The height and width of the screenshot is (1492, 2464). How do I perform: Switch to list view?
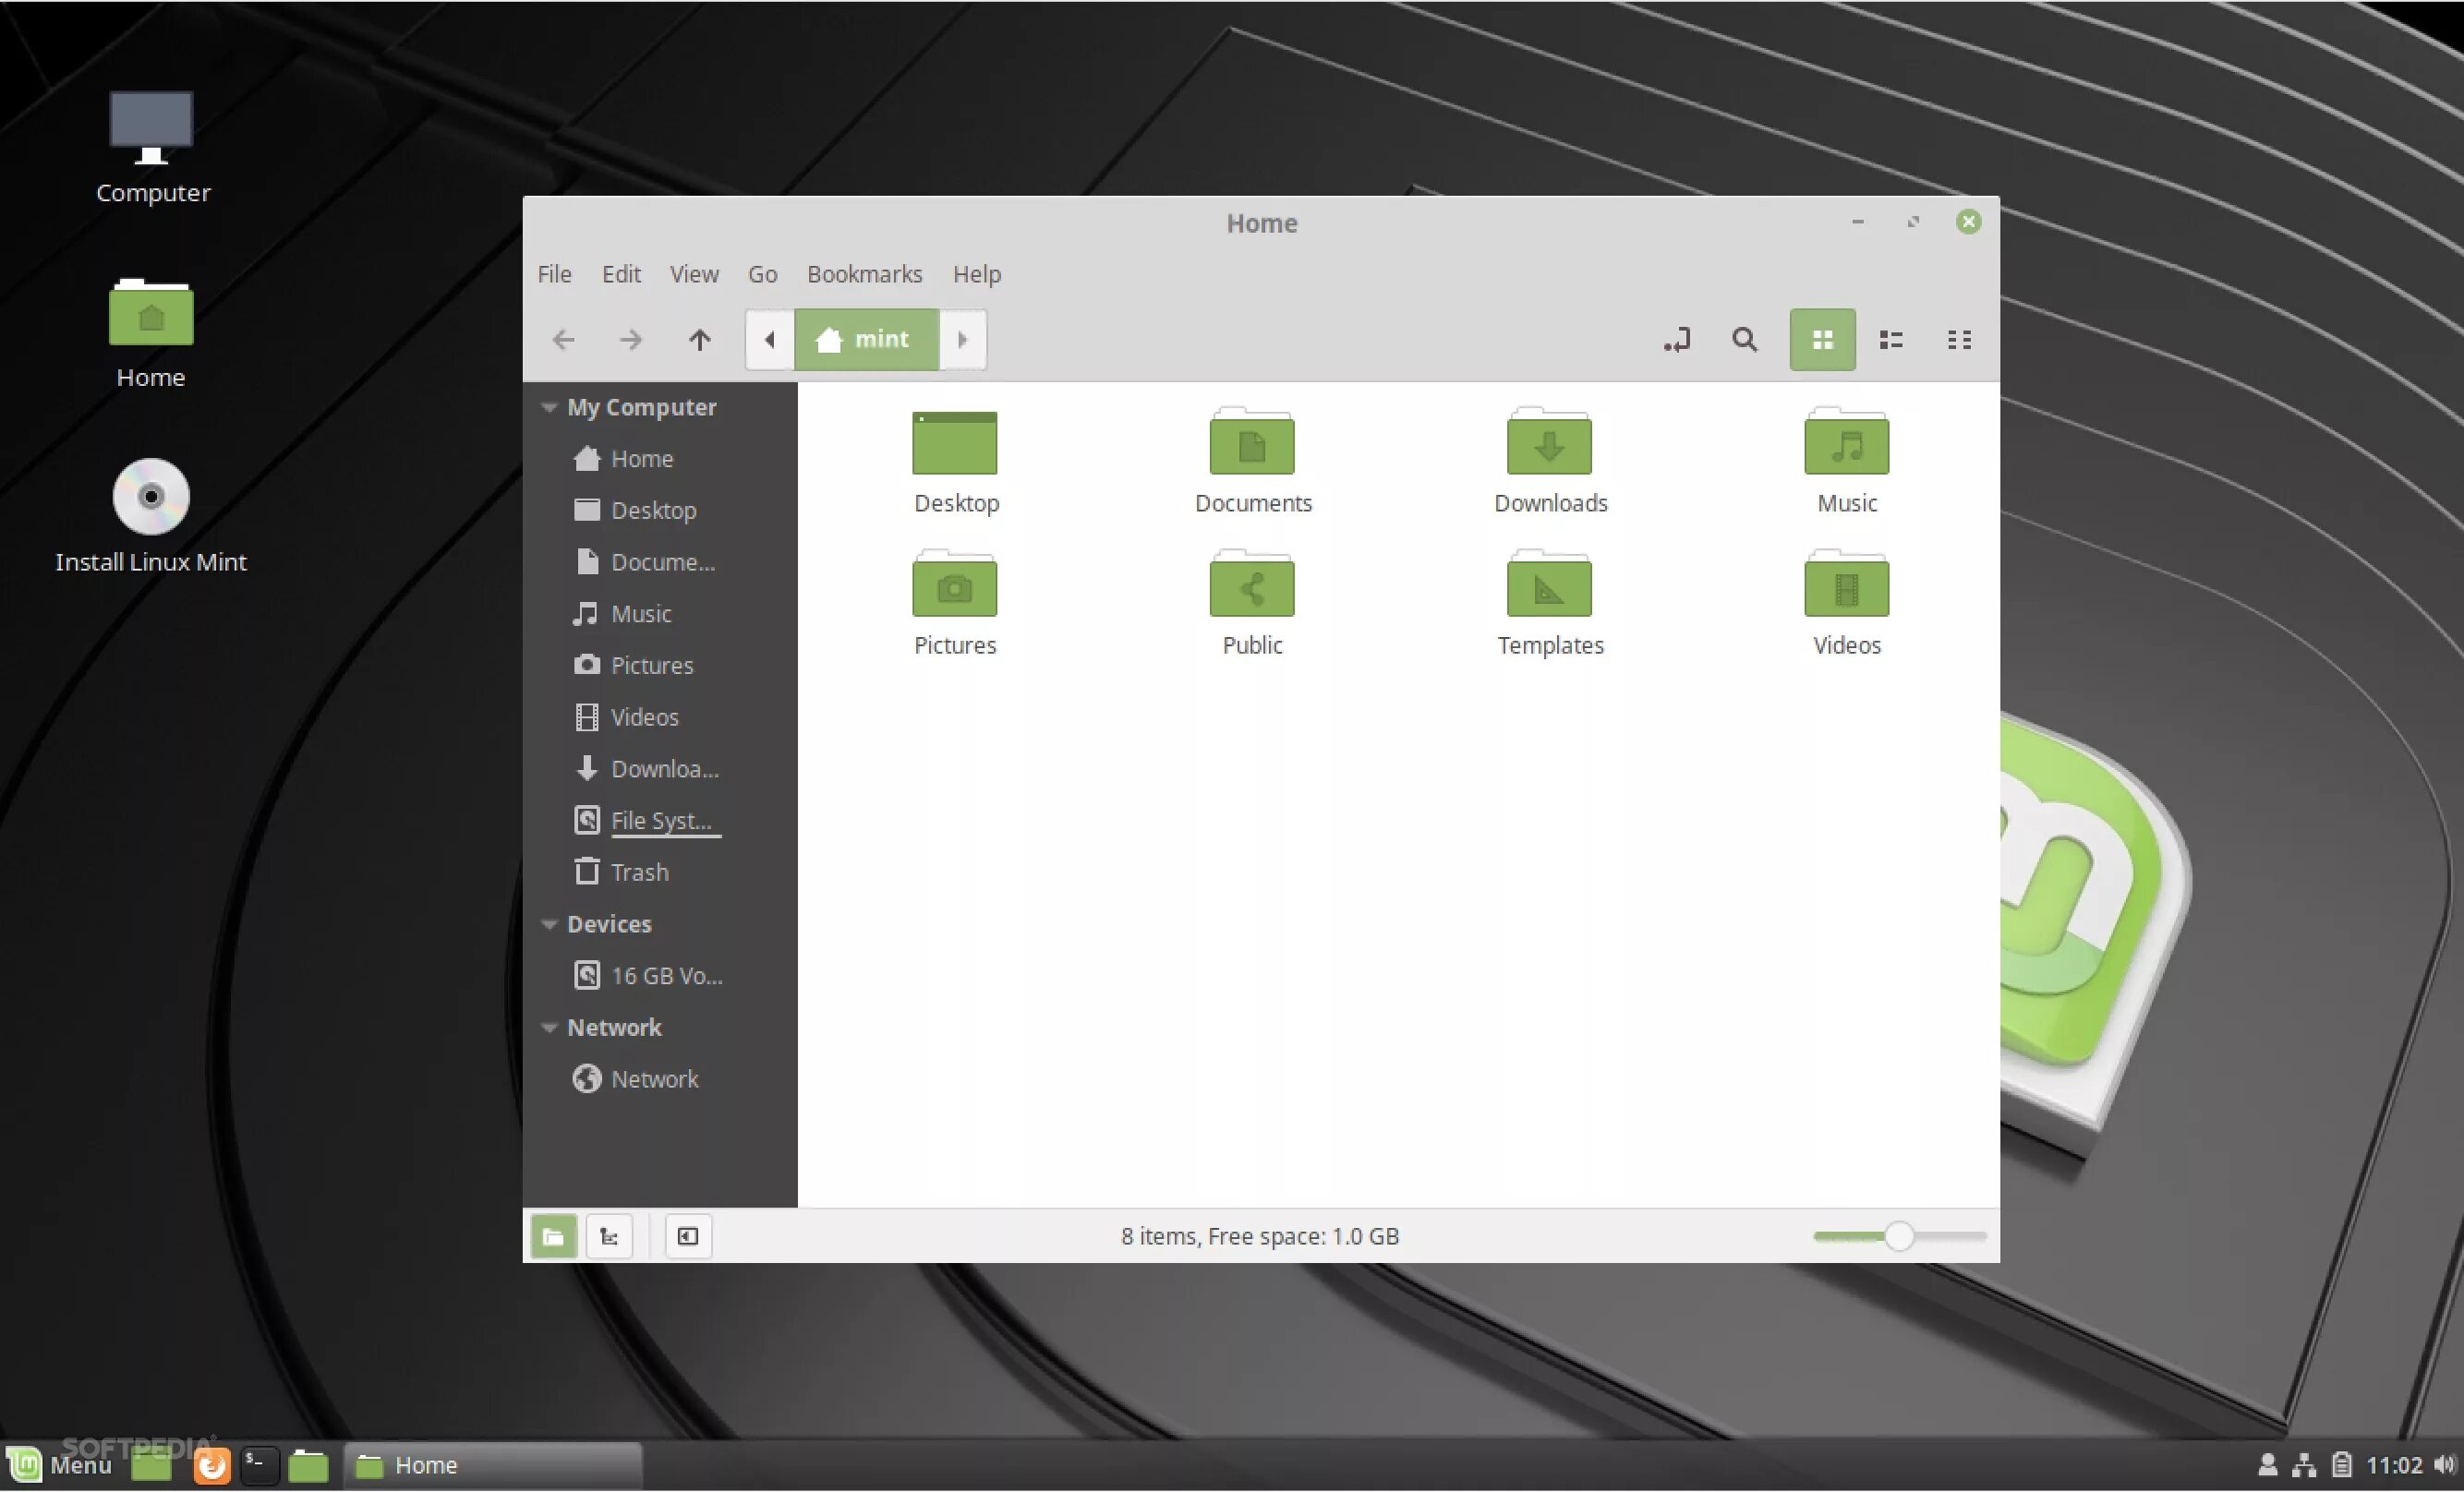tap(1890, 340)
